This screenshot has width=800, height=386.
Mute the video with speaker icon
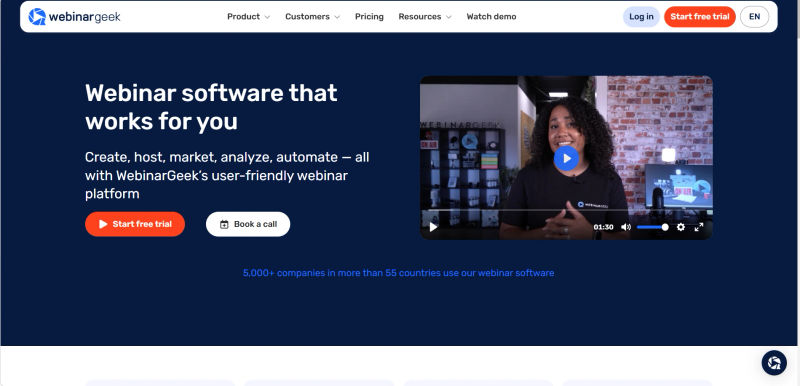point(626,227)
